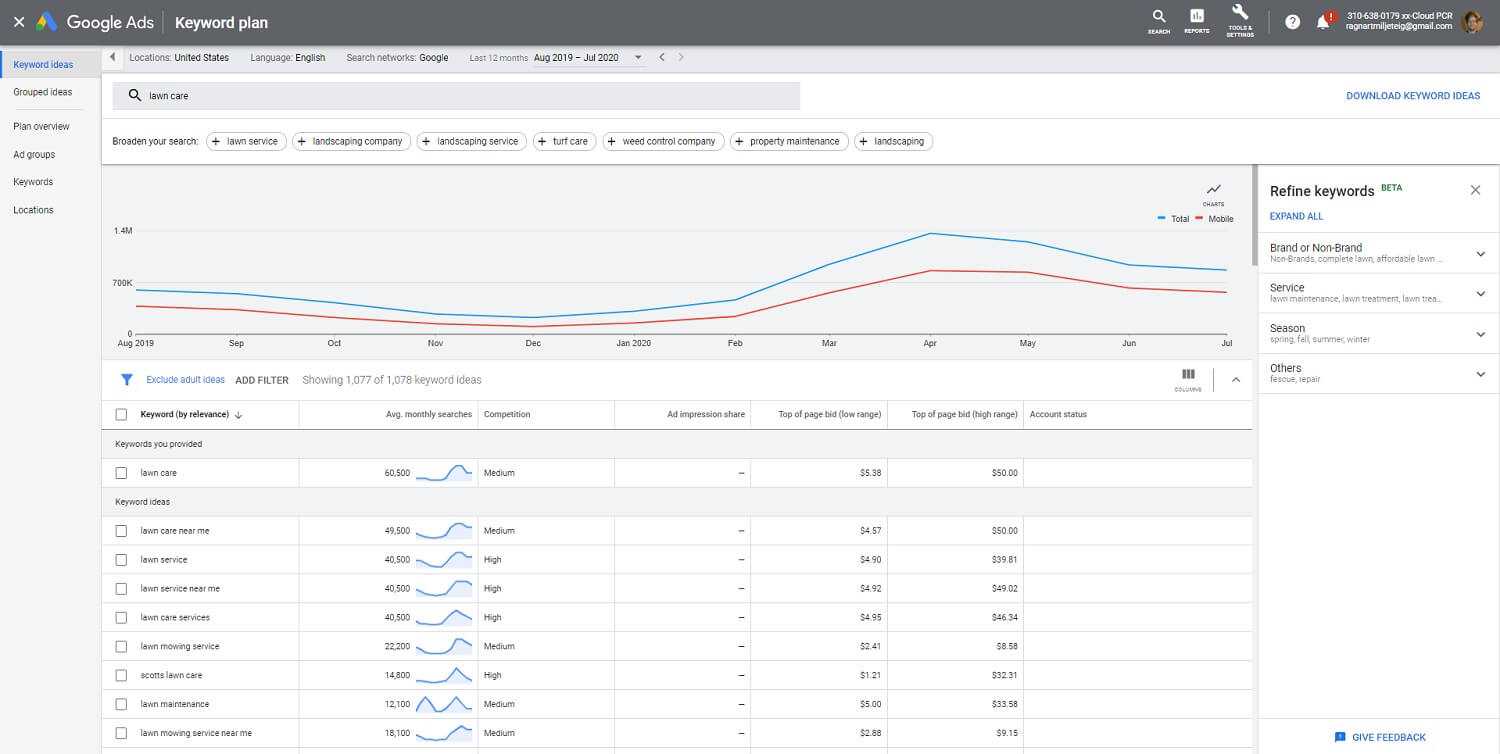The height and width of the screenshot is (754, 1500).
Task: Check 'lawn mowing service near me' checkbox
Action: (x=121, y=734)
